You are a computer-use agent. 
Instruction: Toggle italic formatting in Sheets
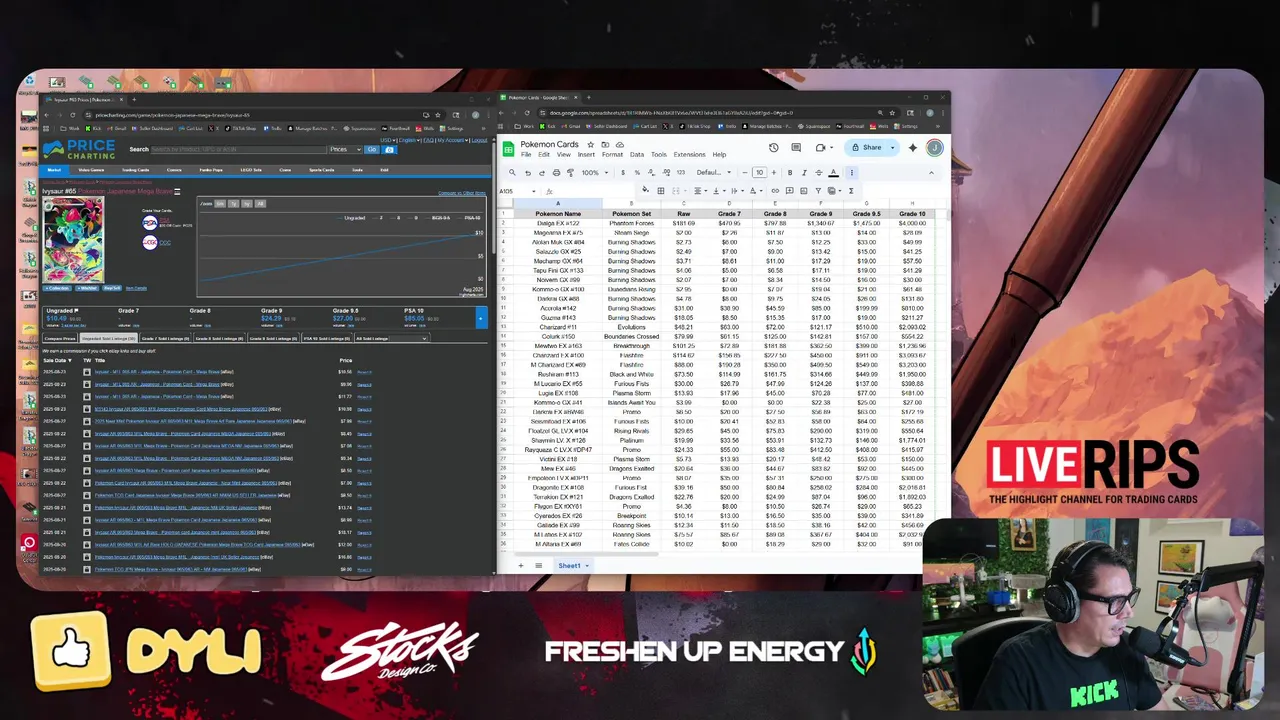point(804,173)
